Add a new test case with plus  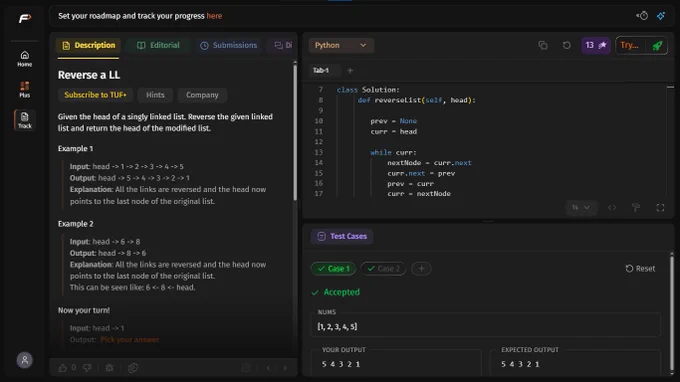421,268
